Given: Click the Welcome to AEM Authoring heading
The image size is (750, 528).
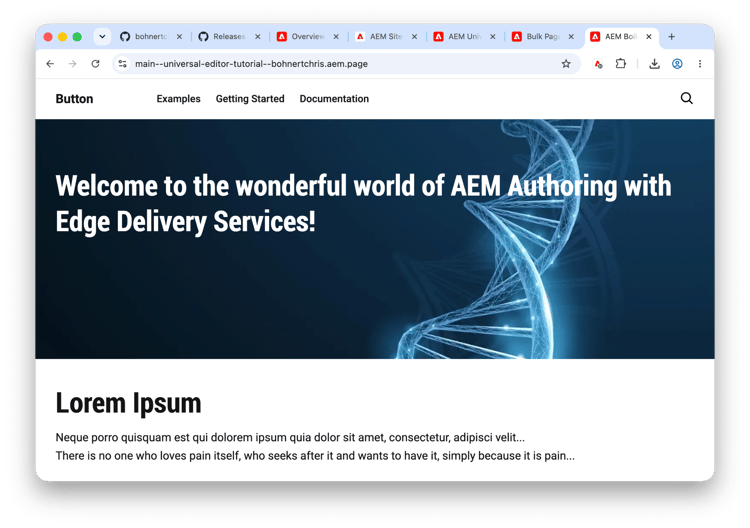Looking at the screenshot, I should tap(364, 203).
